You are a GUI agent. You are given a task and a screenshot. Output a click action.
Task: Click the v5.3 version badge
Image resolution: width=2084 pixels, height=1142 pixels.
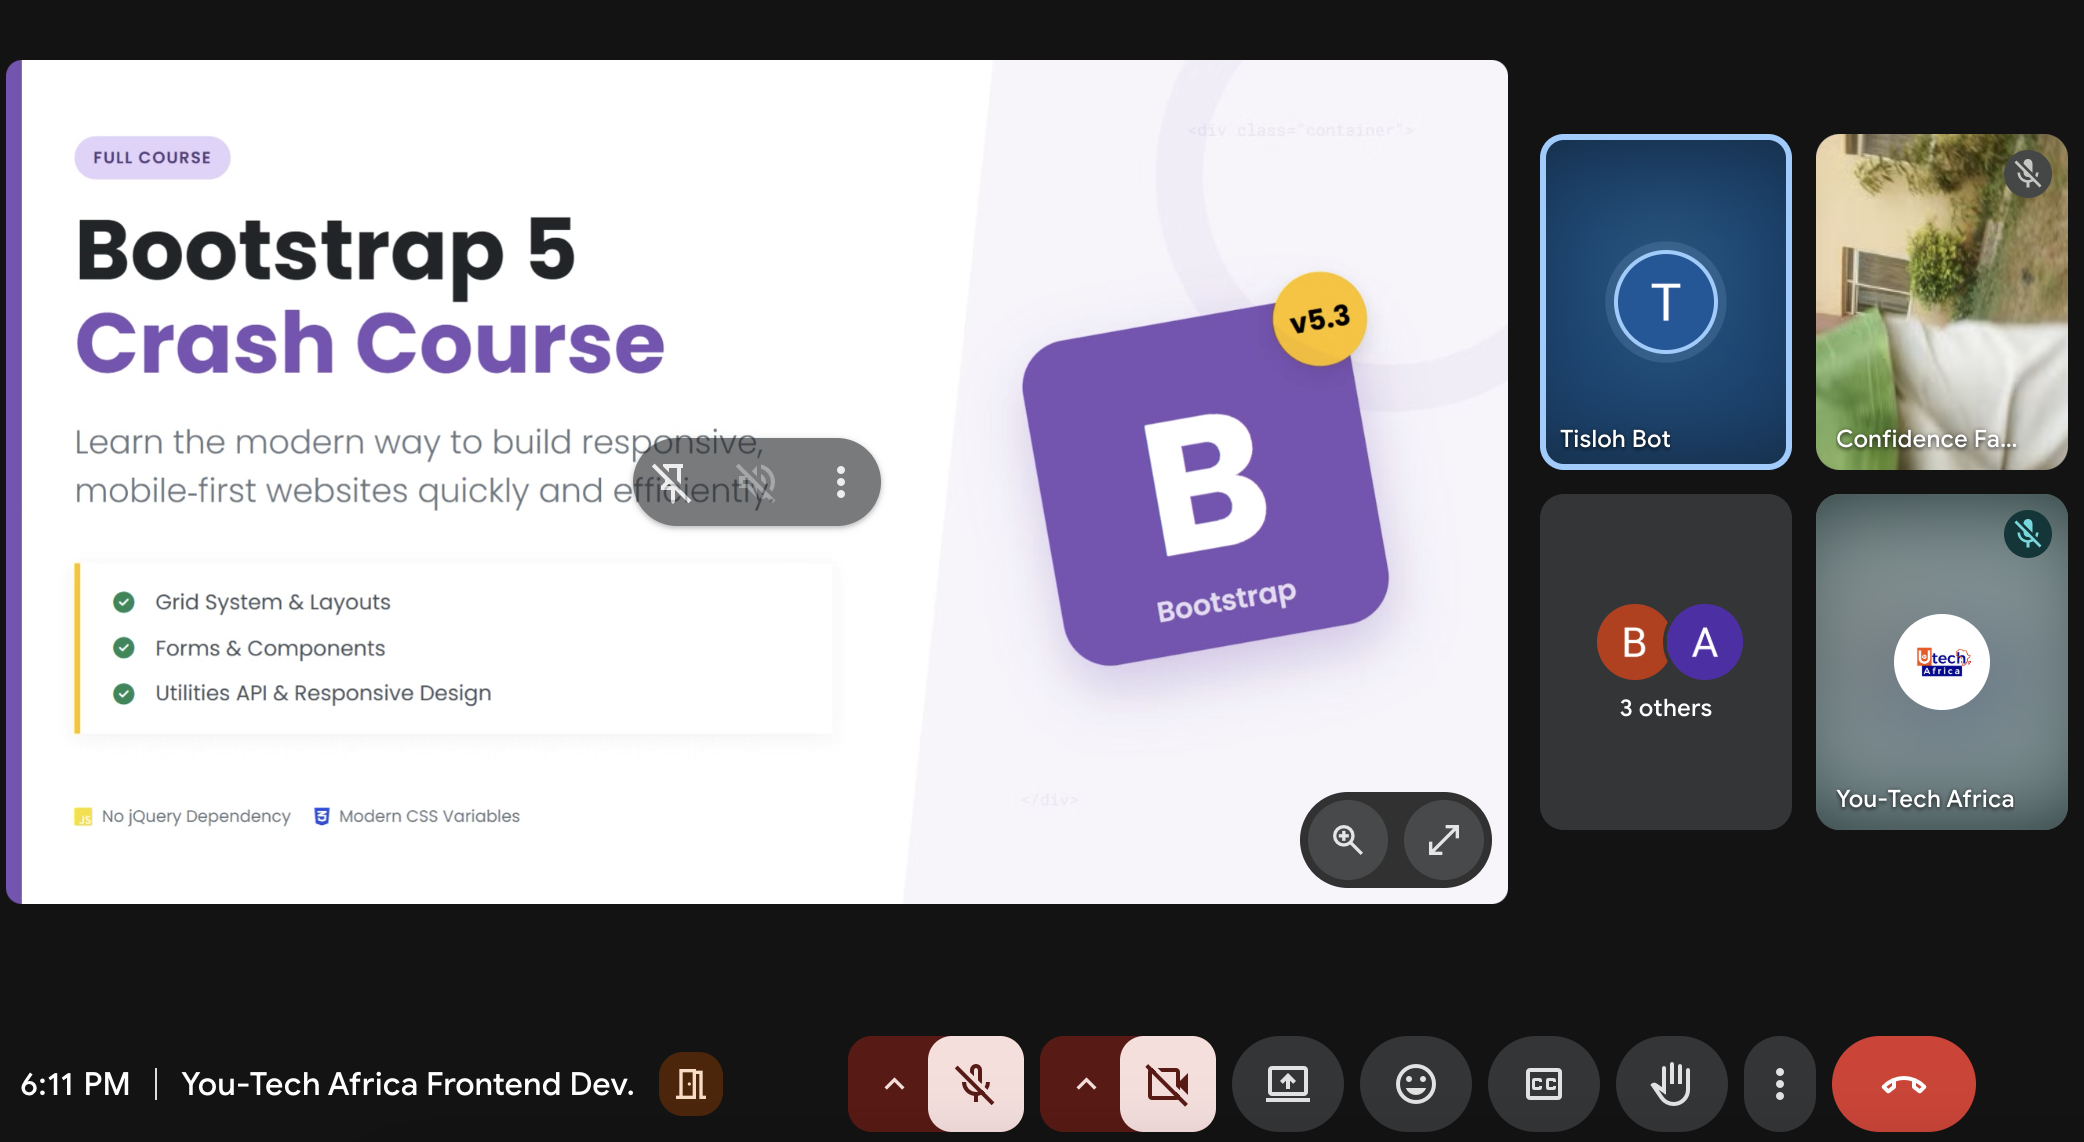coord(1320,319)
